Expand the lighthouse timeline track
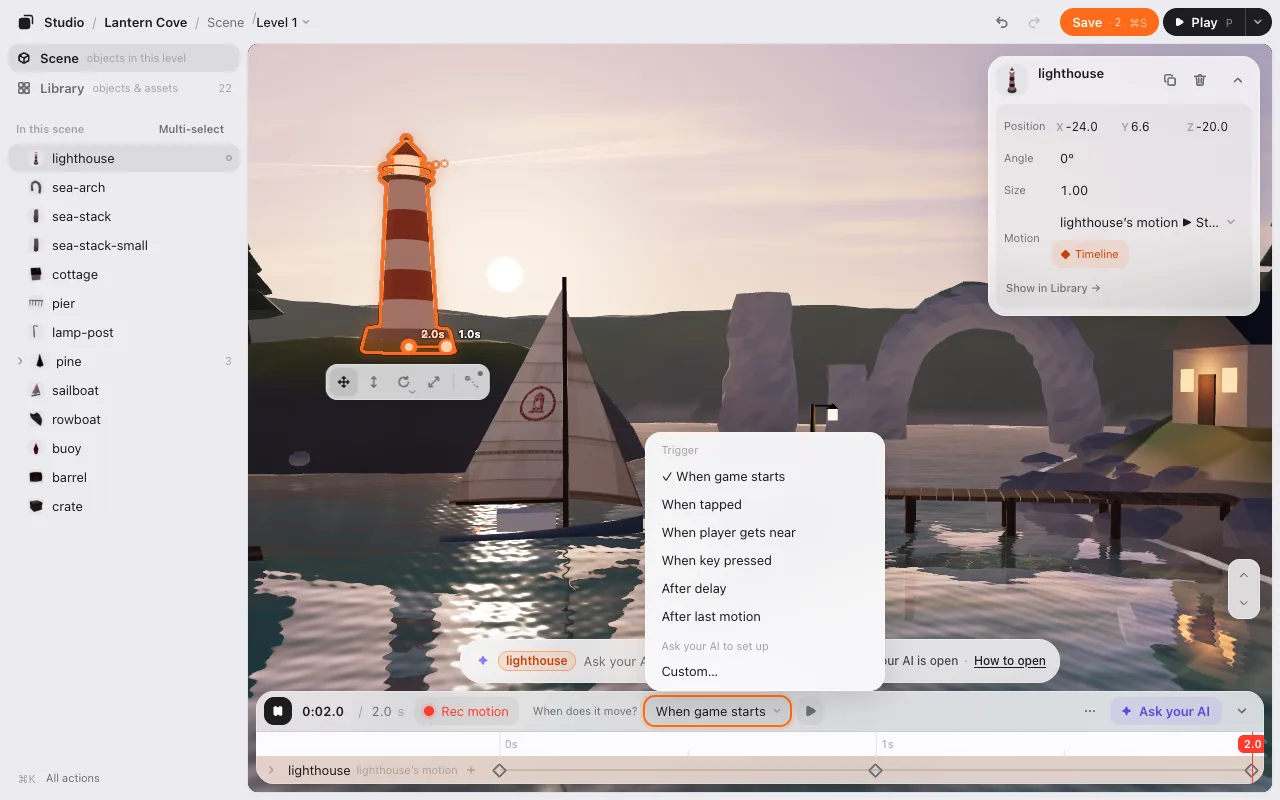This screenshot has width=1280, height=800. 271,770
